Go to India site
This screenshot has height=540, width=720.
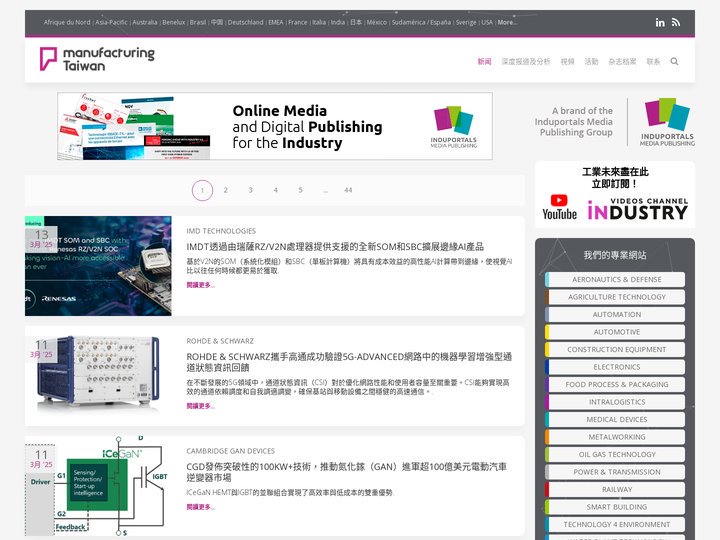[x=338, y=22]
